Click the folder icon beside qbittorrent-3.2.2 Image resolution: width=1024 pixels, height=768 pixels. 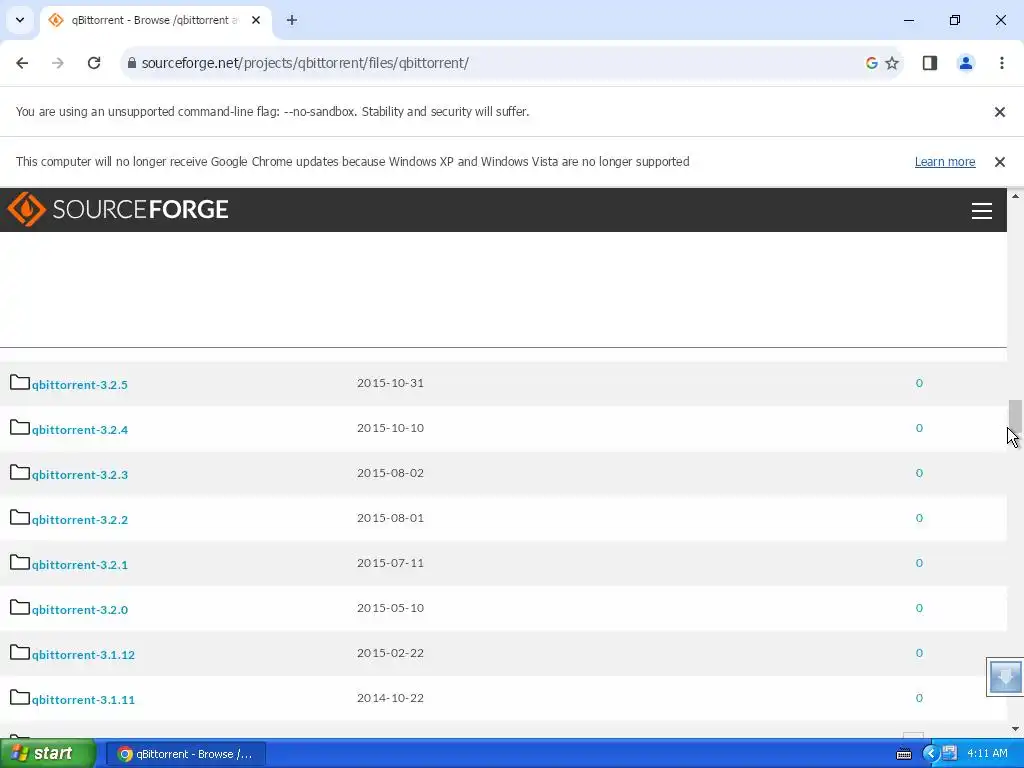(x=20, y=518)
